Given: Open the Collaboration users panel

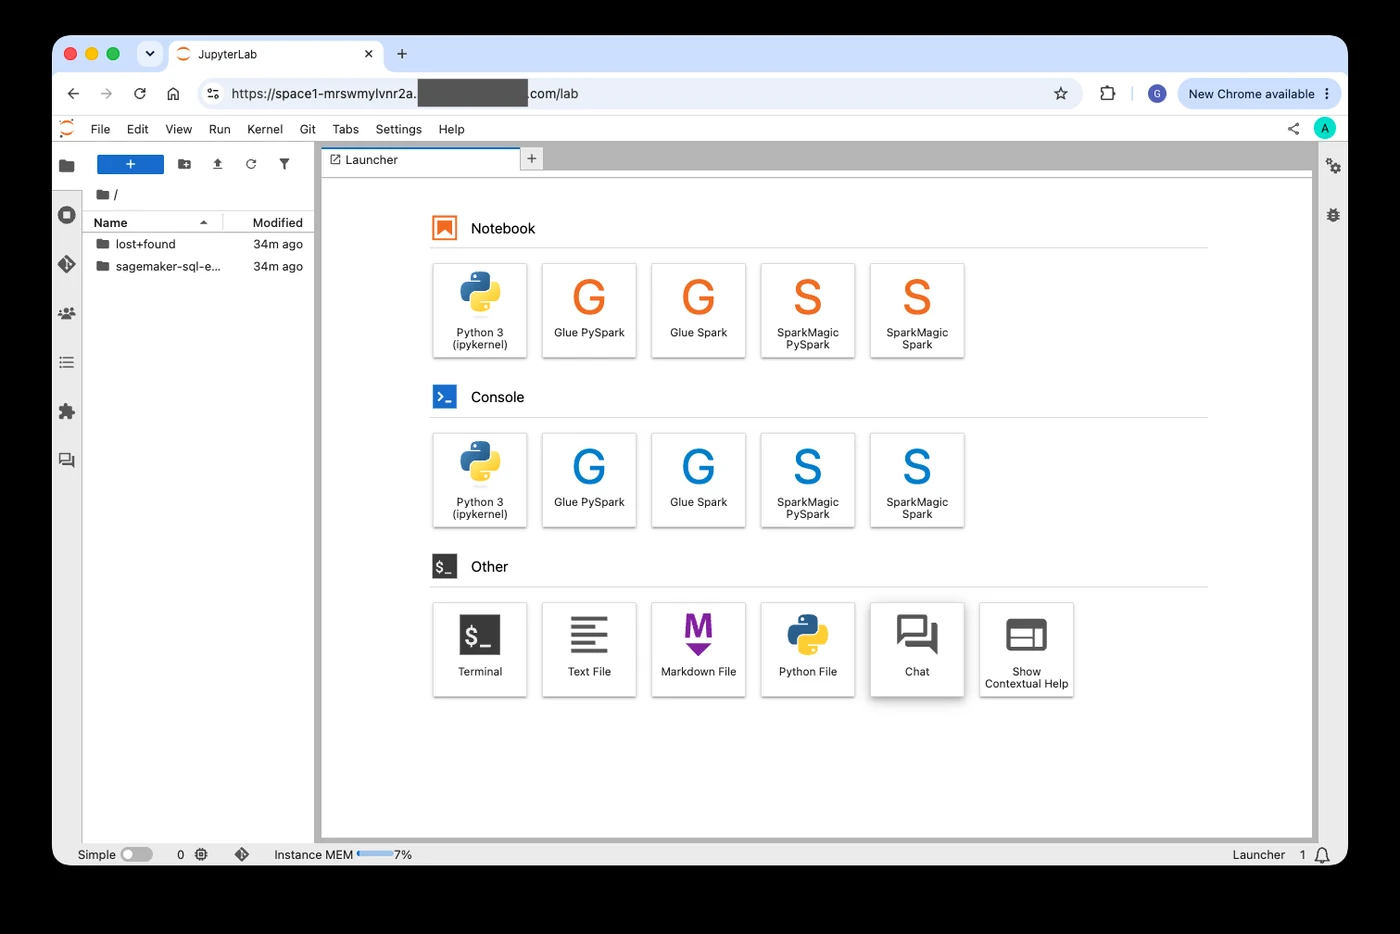Looking at the screenshot, I should (67, 313).
